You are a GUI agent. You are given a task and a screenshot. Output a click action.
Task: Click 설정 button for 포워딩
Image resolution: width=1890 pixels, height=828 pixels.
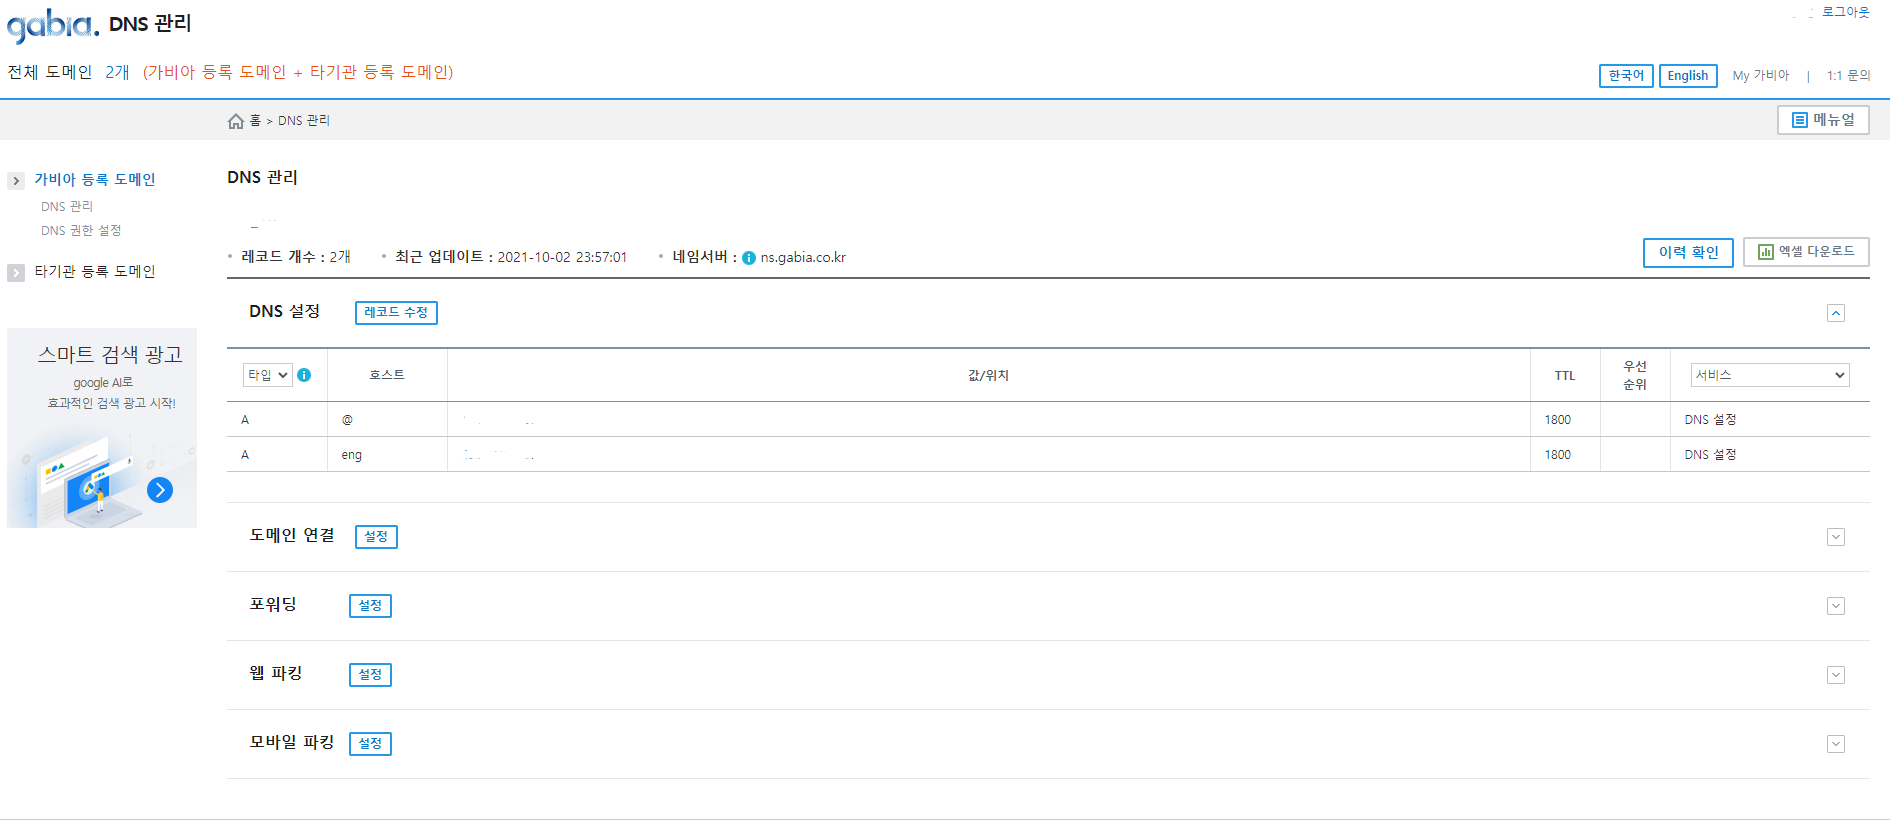pyautogui.click(x=370, y=606)
